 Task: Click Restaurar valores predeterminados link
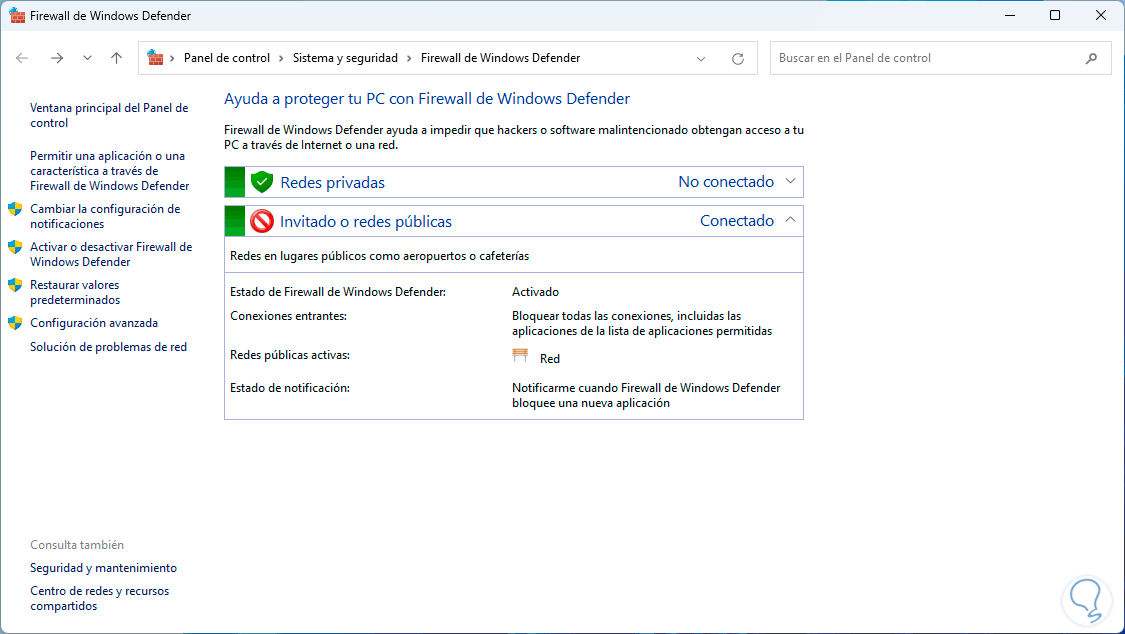coord(75,293)
